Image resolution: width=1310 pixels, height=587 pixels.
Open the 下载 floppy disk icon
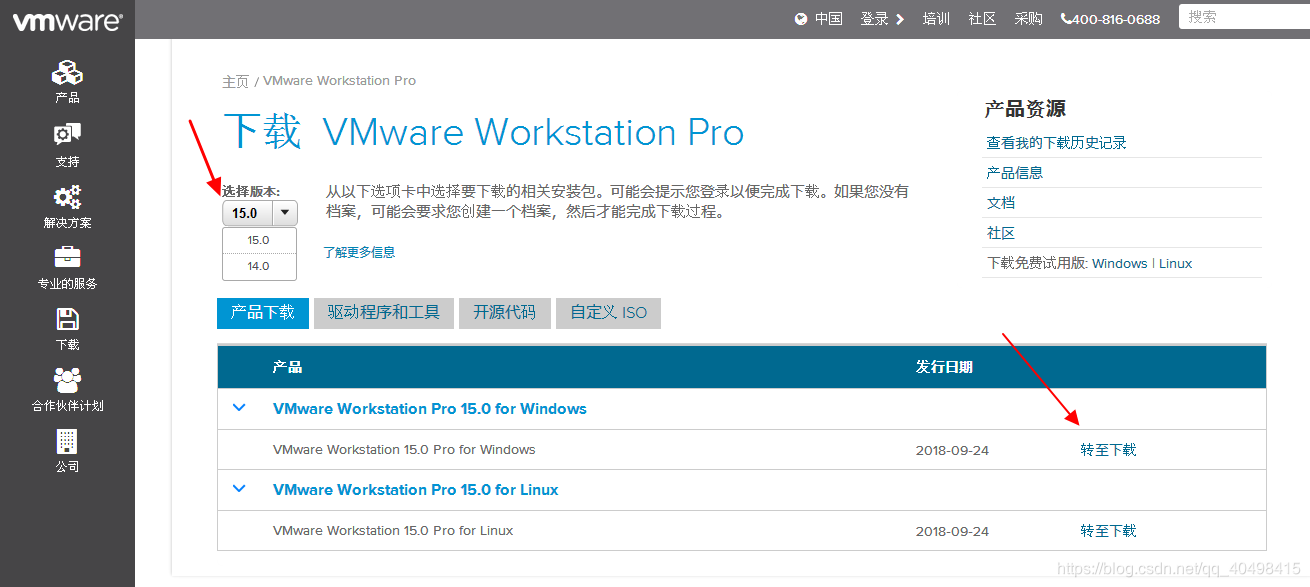point(67,319)
